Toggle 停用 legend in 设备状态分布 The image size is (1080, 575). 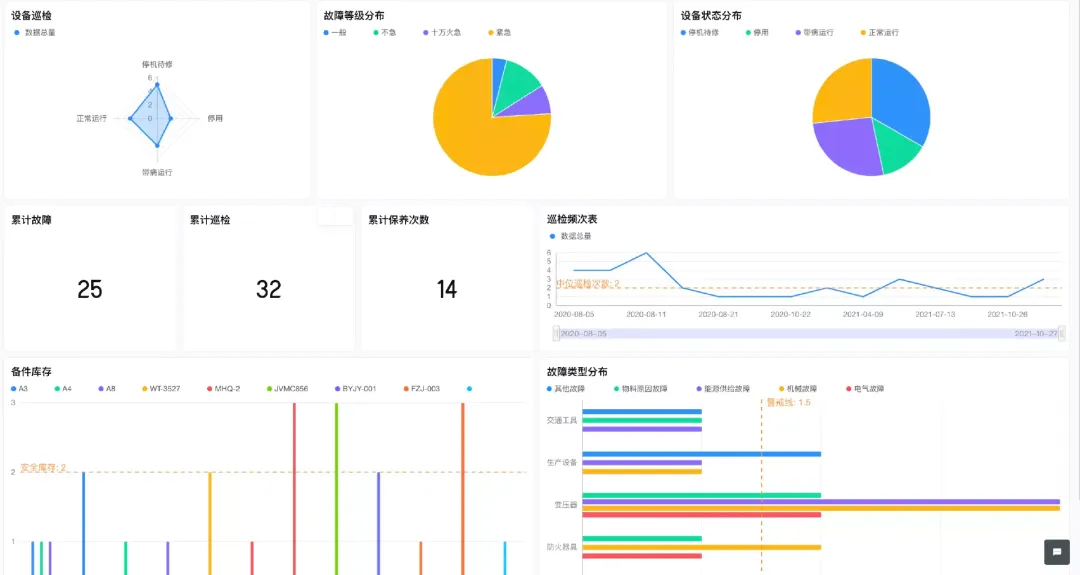pos(756,32)
